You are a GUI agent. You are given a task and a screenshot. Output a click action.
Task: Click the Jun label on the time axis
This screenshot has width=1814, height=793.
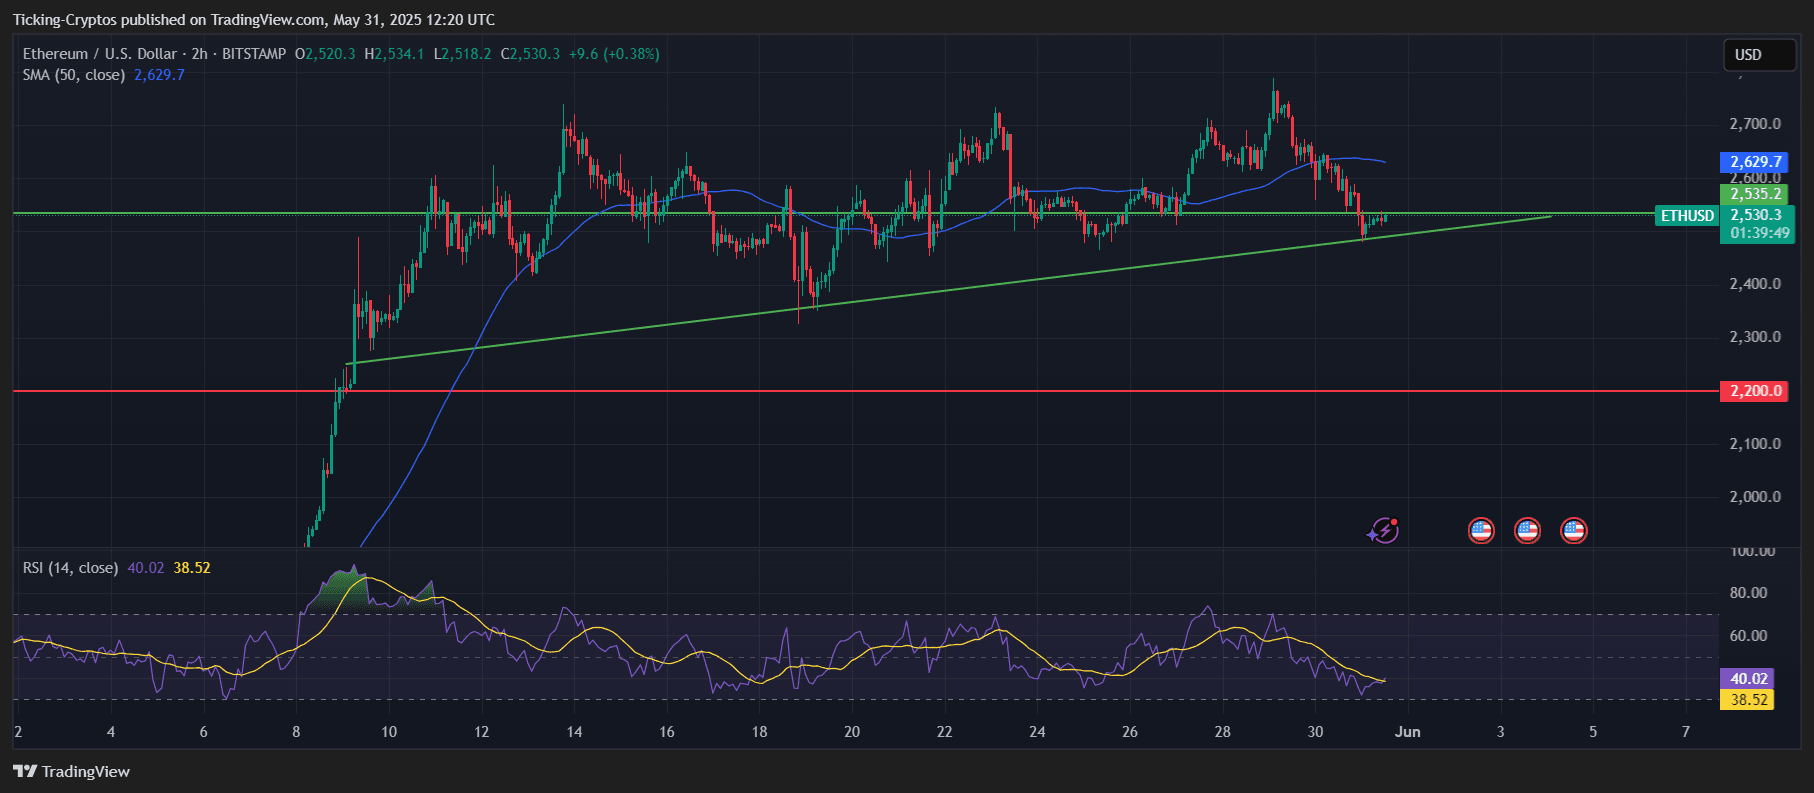tap(1407, 732)
